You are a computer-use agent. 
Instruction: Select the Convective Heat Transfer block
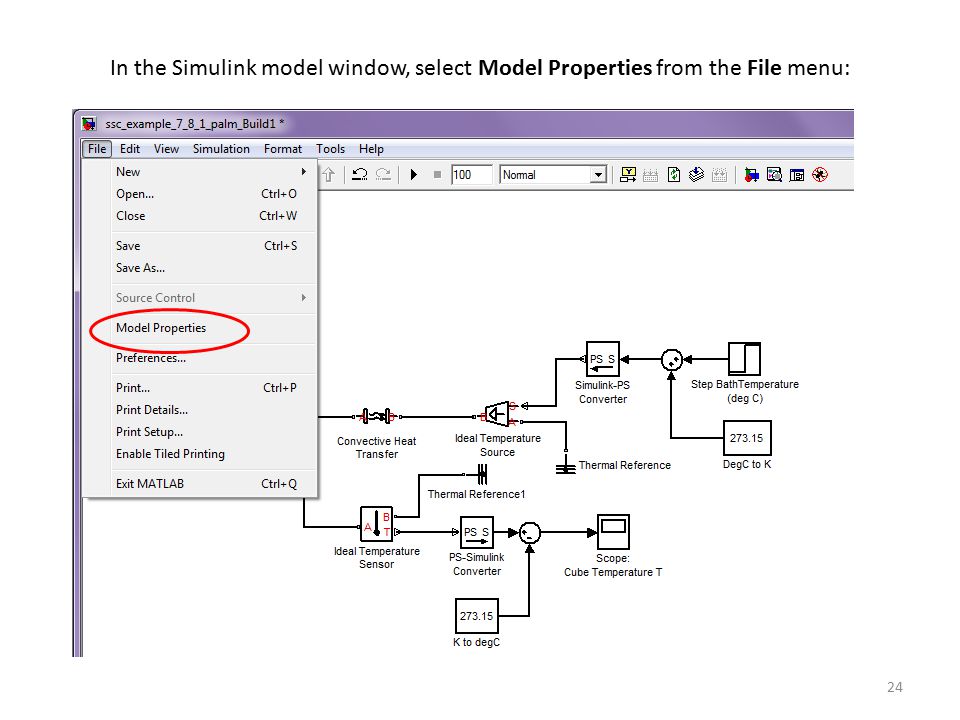(x=377, y=417)
